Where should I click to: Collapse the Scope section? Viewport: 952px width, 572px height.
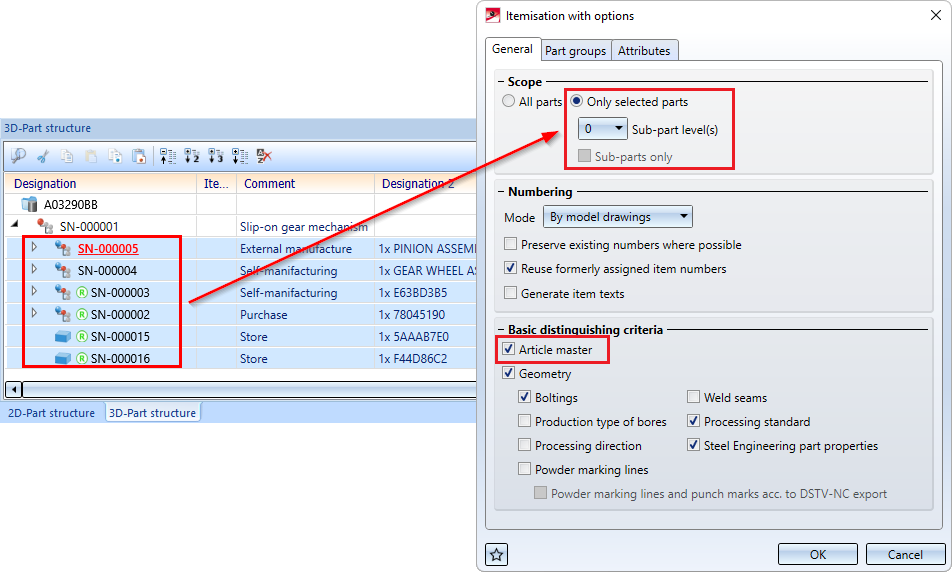click(x=502, y=81)
